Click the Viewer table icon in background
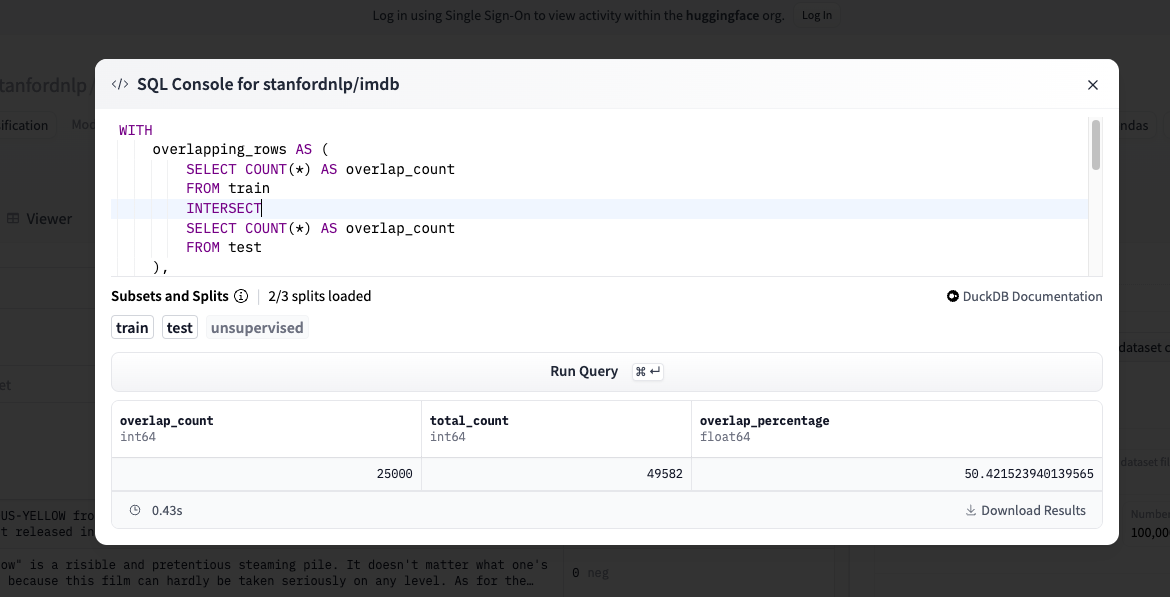 click(14, 219)
